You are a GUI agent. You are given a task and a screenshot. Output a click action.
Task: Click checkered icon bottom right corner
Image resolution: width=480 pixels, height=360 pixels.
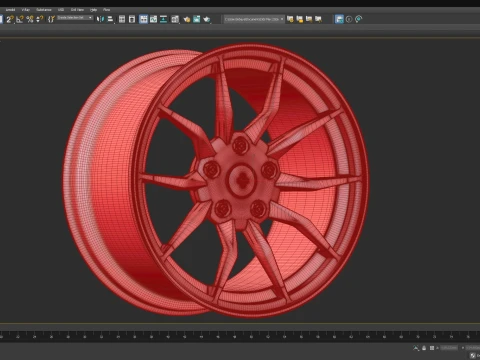[x=473, y=356]
